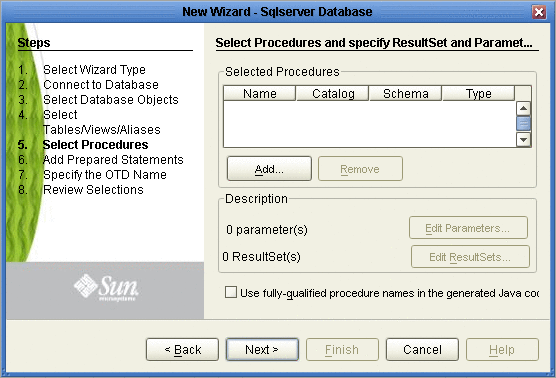Click scroll down arrow in procedures table
Viewport: 556px width, 378px height.
tap(523, 139)
